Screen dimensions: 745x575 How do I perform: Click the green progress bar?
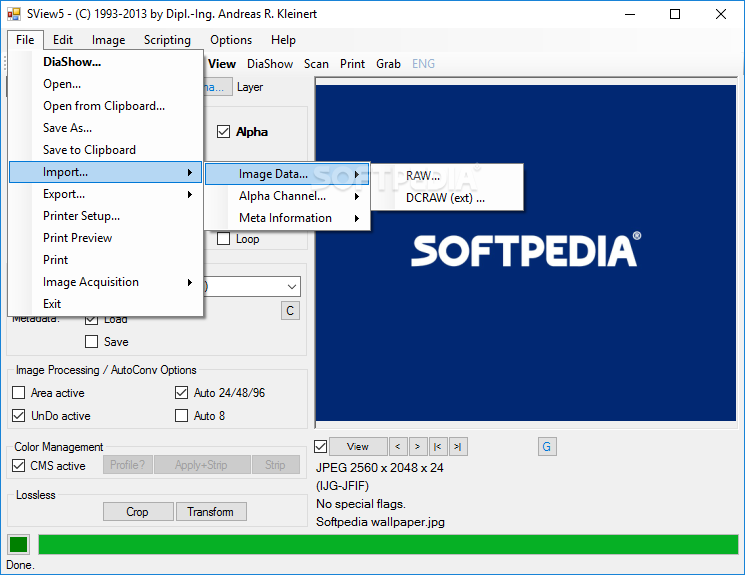[388, 545]
